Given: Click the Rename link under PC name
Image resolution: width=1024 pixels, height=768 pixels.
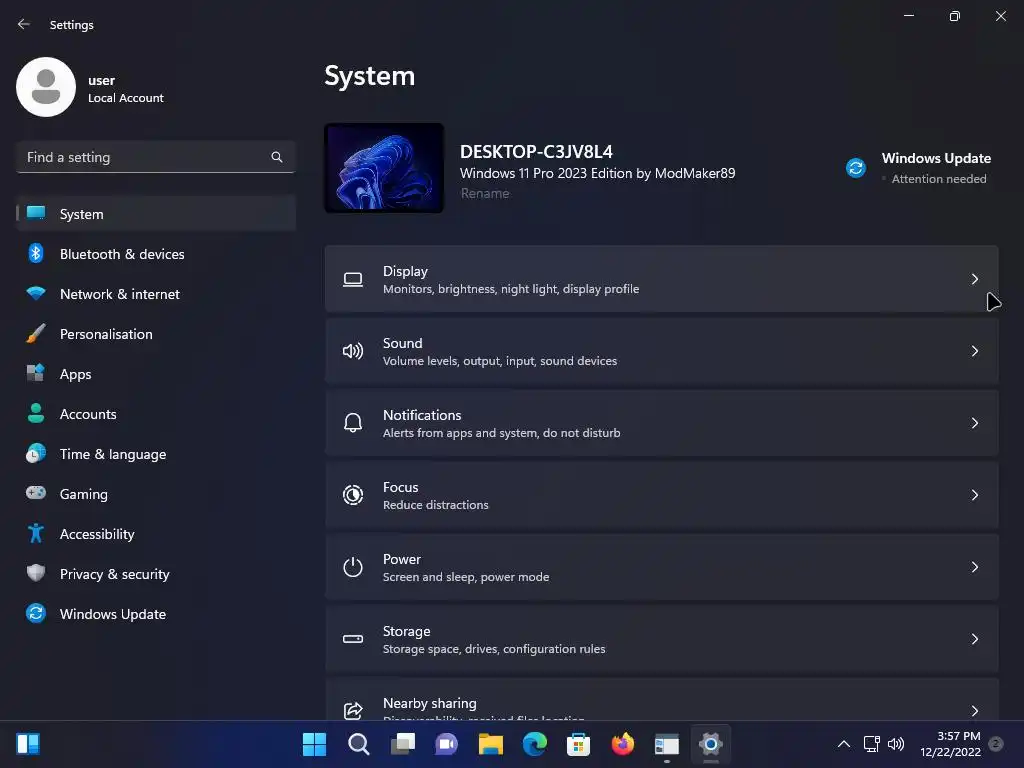Looking at the screenshot, I should (485, 193).
